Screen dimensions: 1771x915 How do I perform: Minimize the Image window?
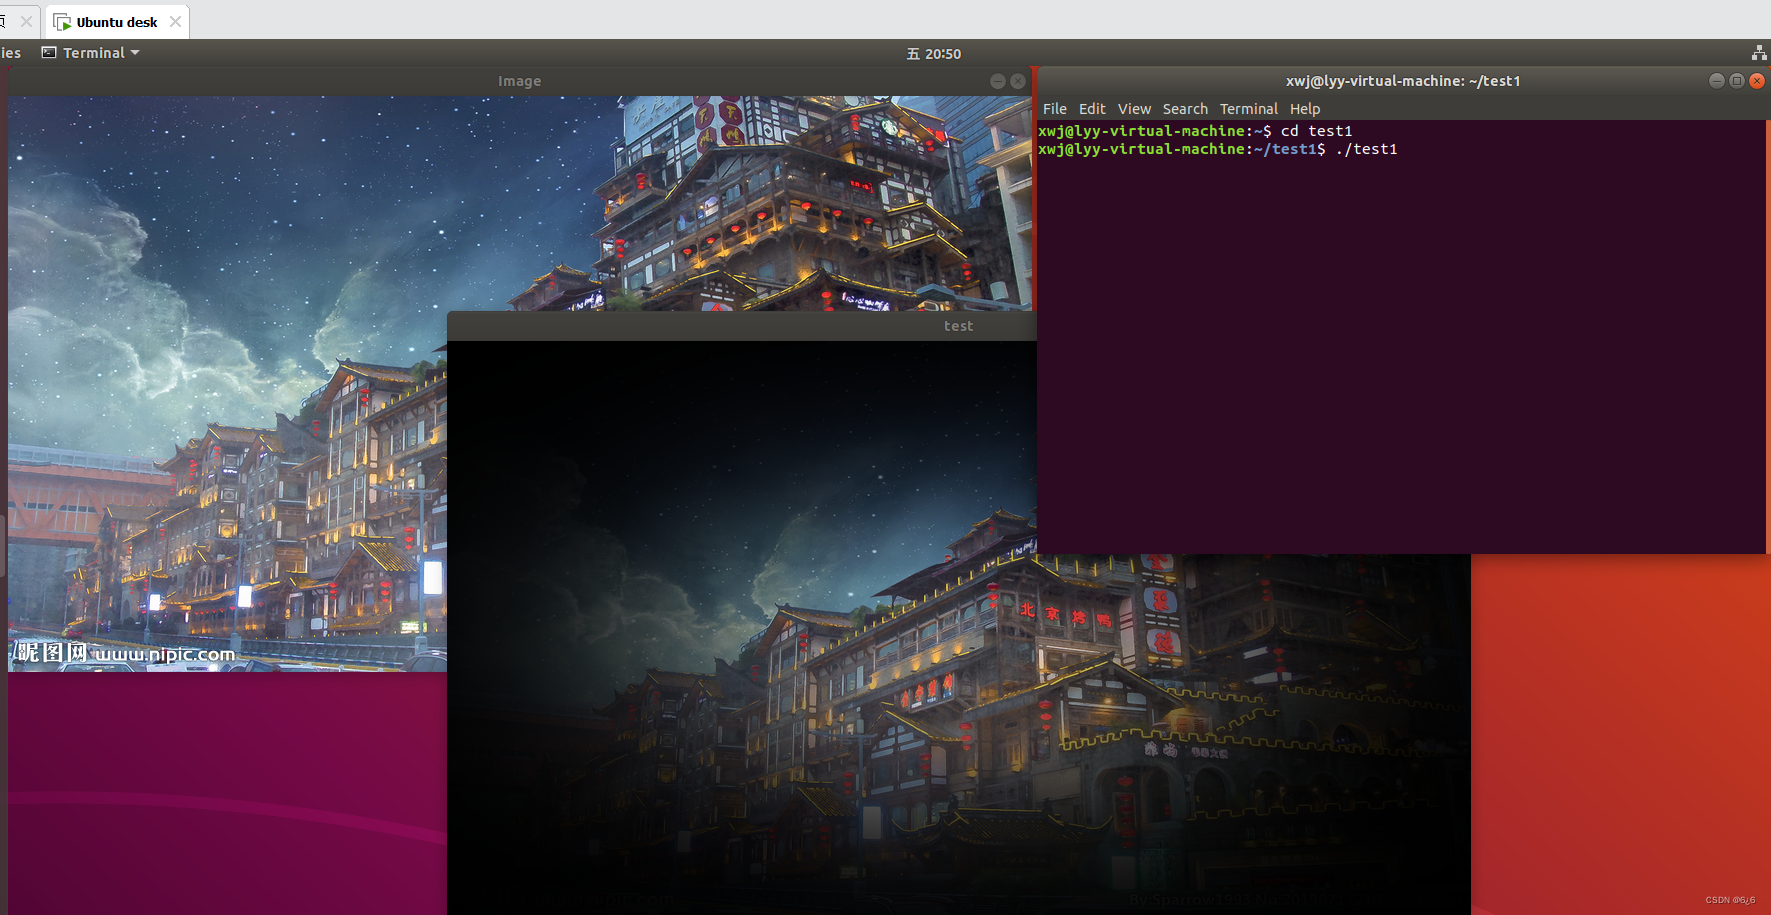pos(998,81)
